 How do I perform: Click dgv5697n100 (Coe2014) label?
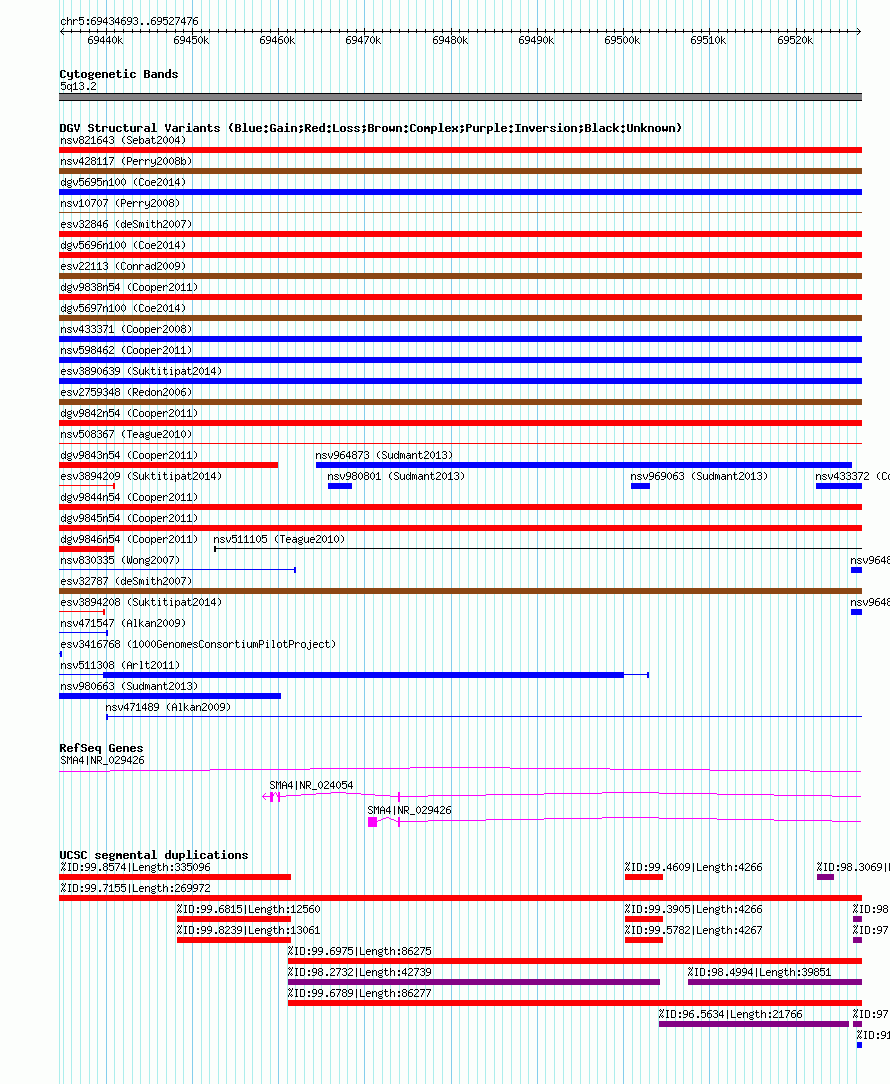click(123, 308)
